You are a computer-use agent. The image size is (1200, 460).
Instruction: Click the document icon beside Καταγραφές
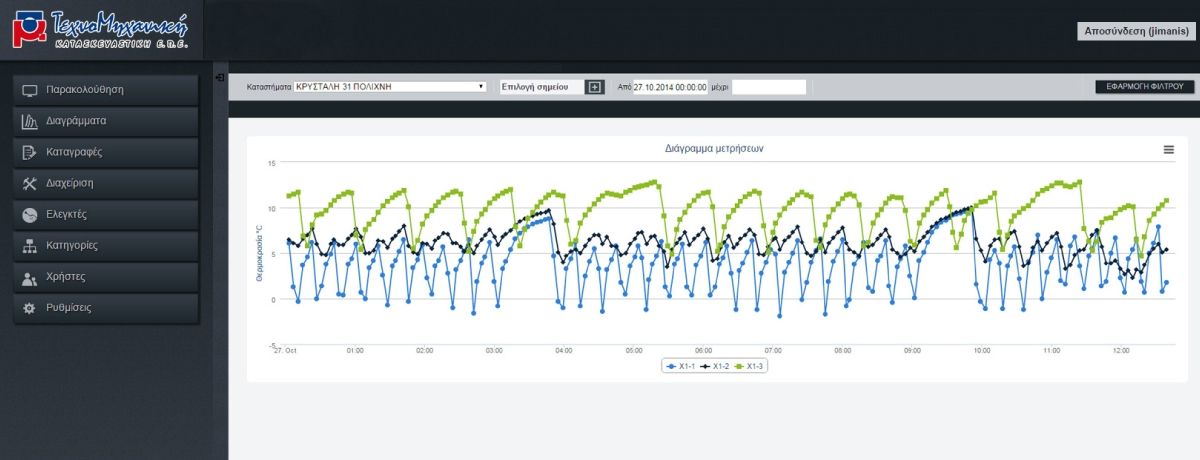pyautogui.click(x=29, y=152)
